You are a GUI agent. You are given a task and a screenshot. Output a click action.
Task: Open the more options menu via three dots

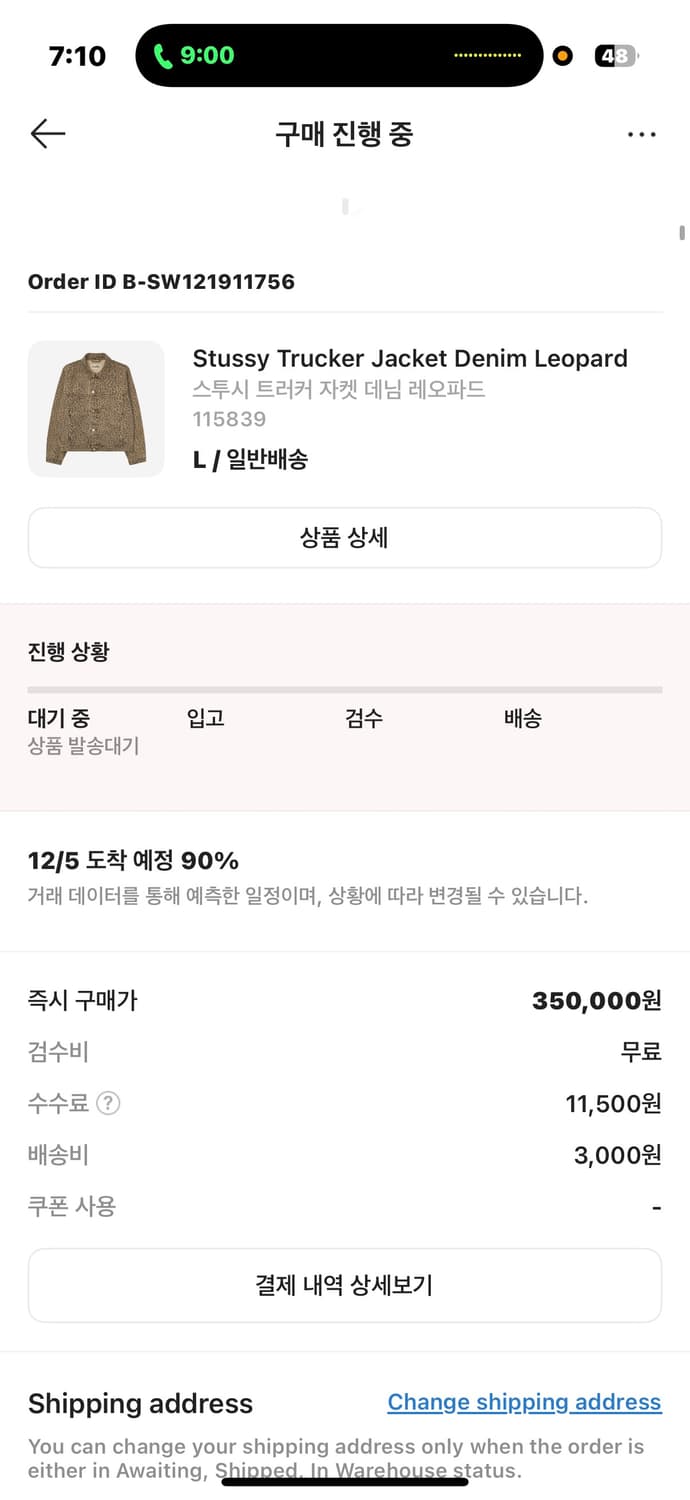(x=641, y=133)
